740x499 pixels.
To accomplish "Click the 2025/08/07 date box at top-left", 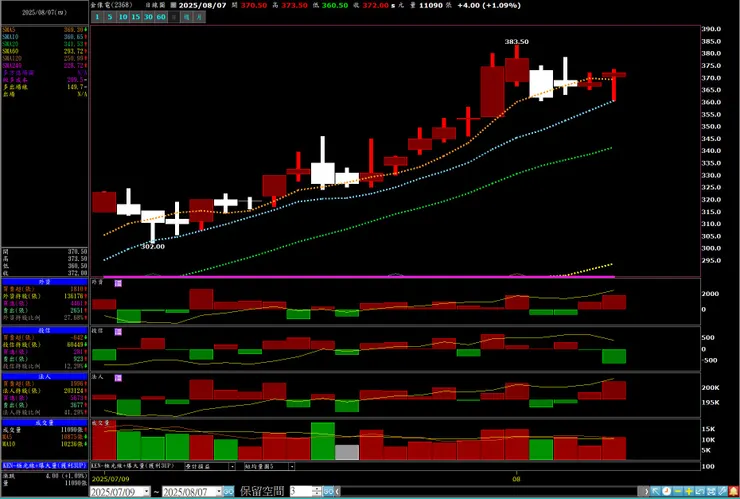I will (44, 13).
